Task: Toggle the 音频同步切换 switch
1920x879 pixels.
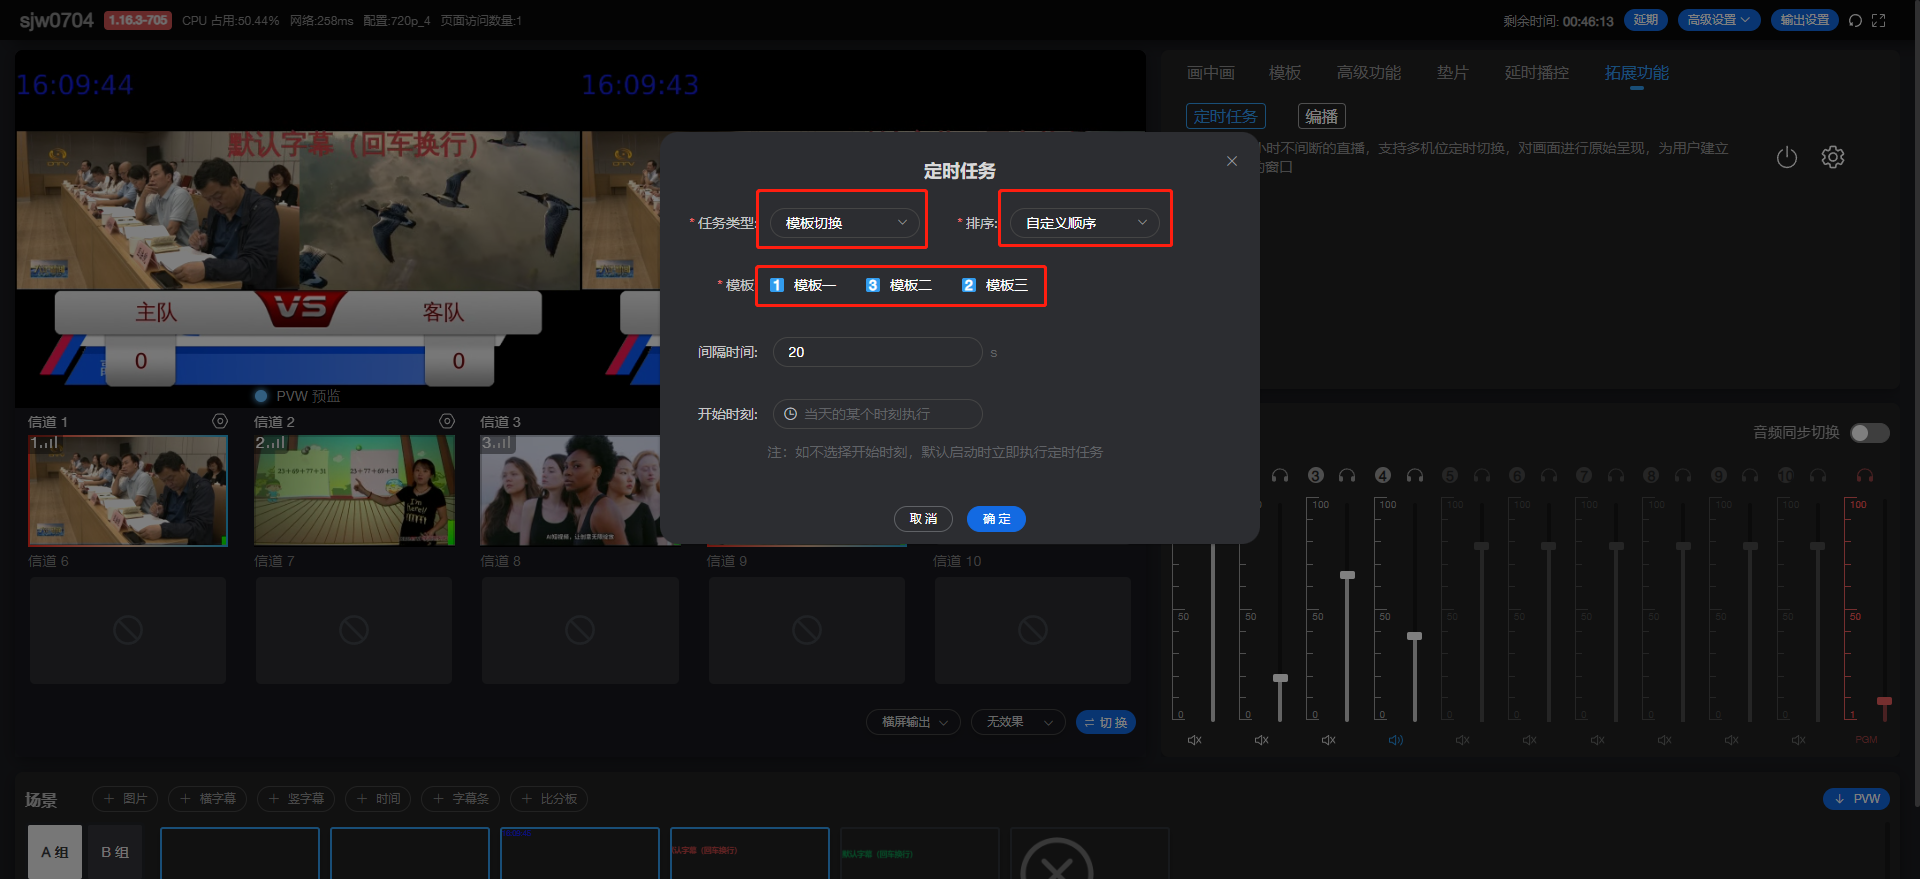Action: click(x=1869, y=432)
